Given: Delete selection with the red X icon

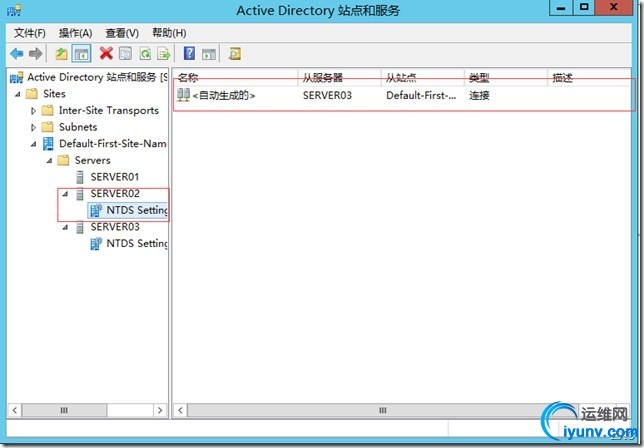Looking at the screenshot, I should pos(106,53).
